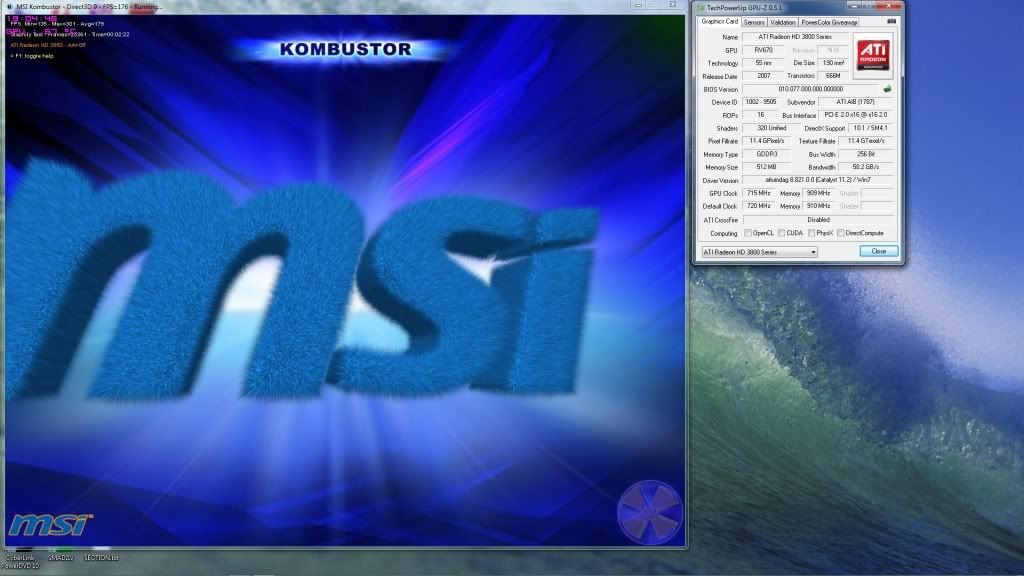Toggle the PhysX checkbox
The height and width of the screenshot is (576, 1024).
[811, 233]
